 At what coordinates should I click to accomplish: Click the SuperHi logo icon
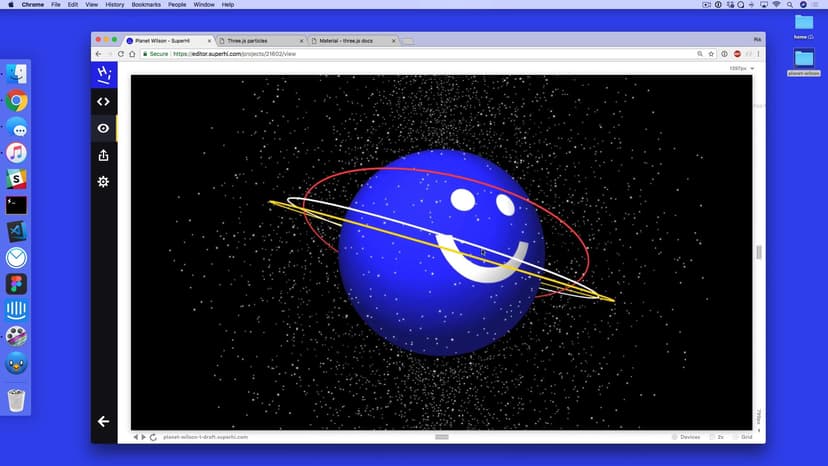click(x=103, y=74)
